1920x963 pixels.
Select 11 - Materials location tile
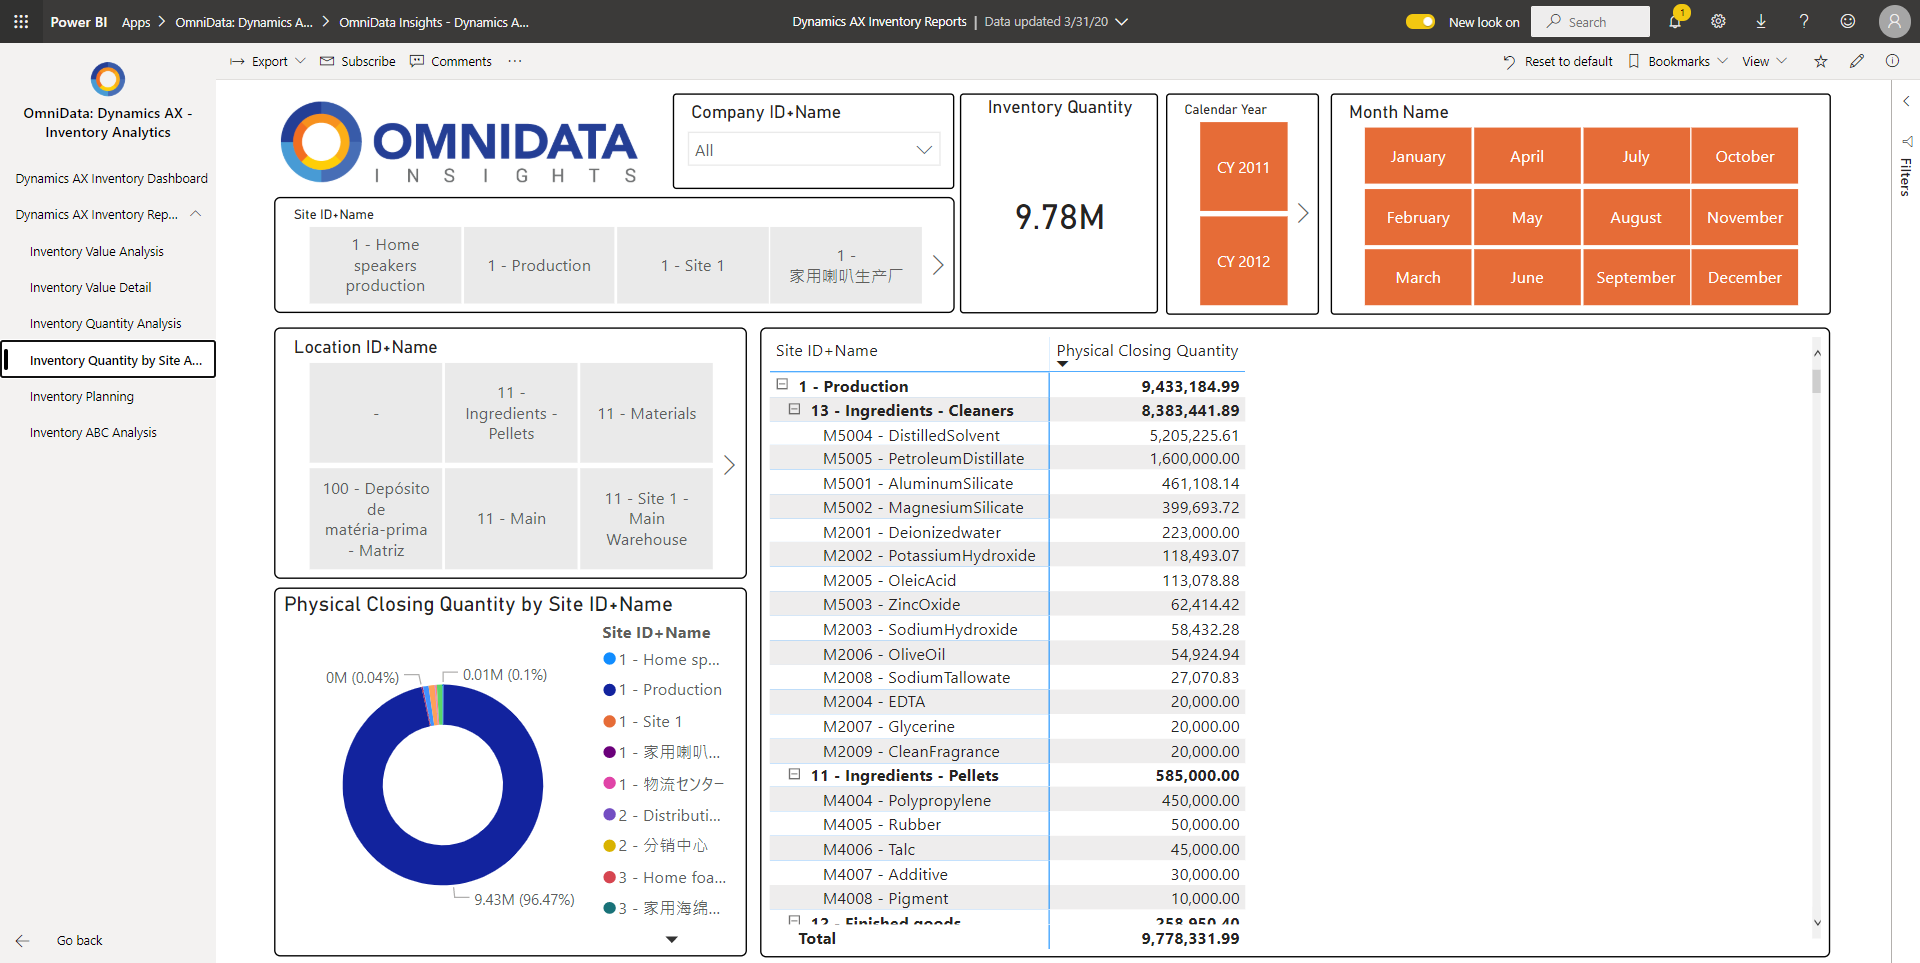click(x=646, y=413)
